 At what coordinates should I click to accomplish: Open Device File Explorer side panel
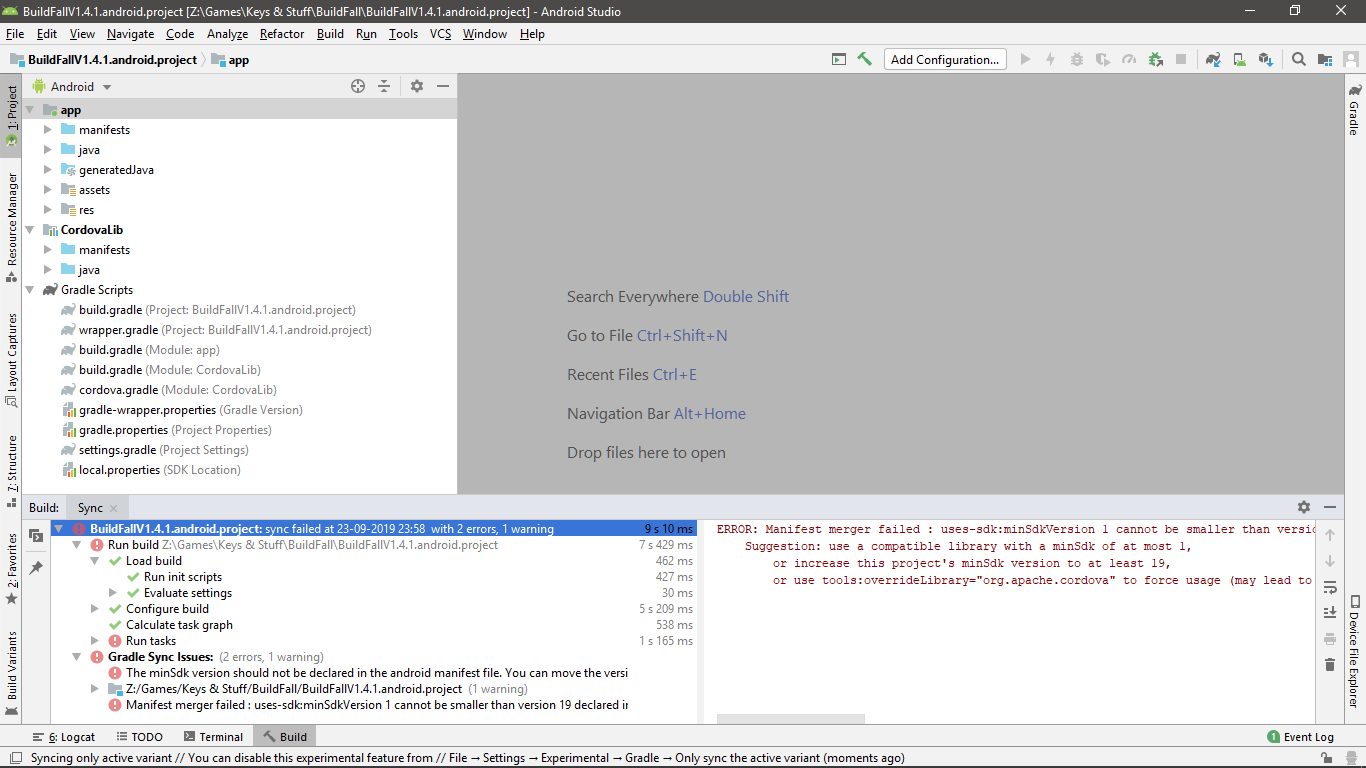point(1354,651)
